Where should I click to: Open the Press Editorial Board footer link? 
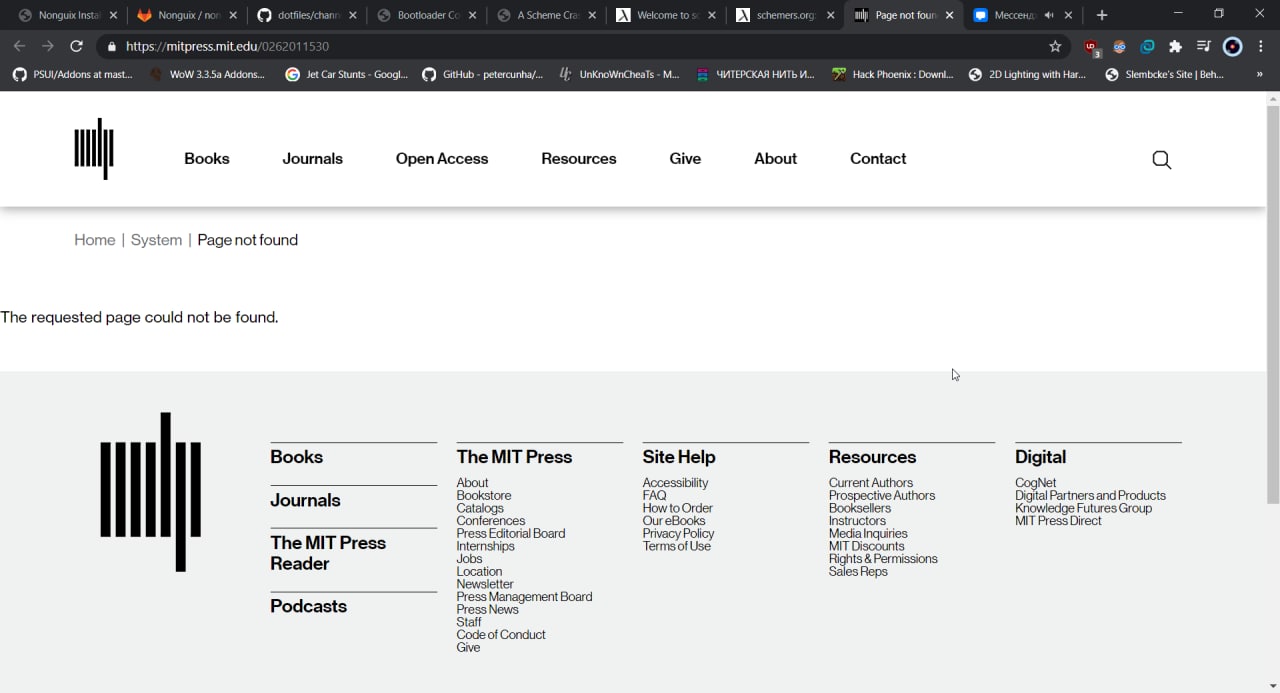510,534
